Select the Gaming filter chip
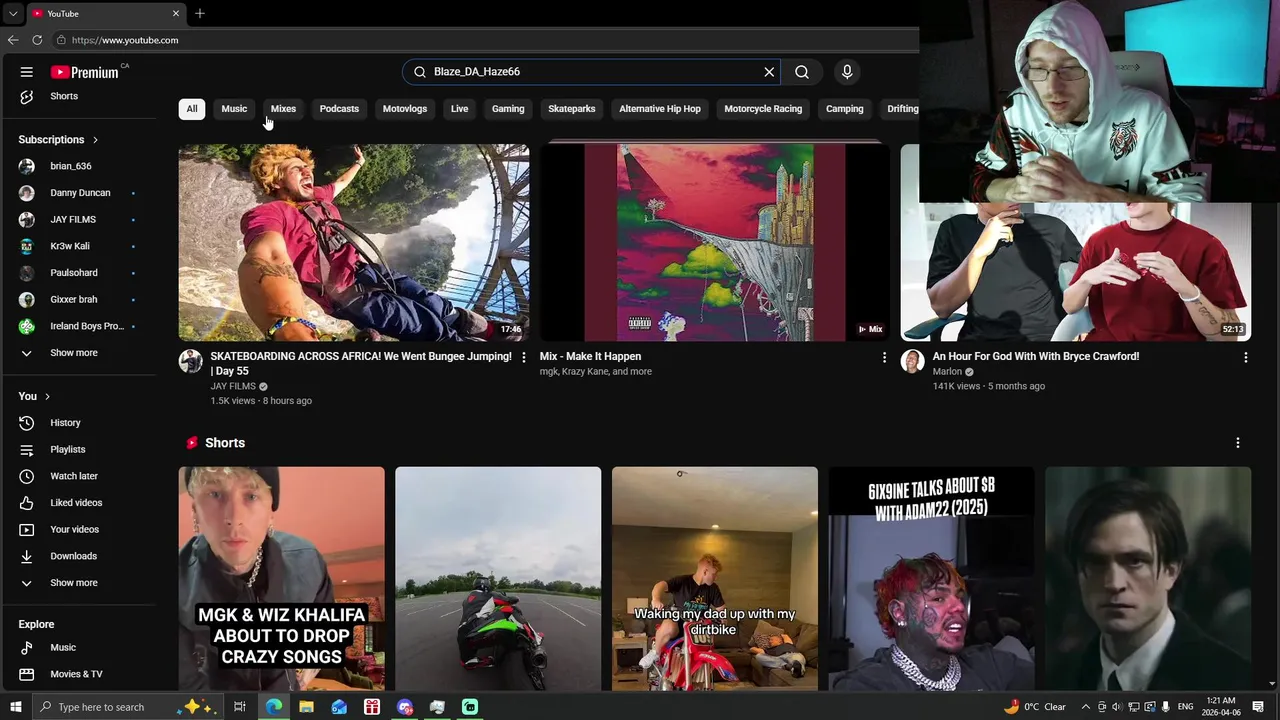Image resolution: width=1280 pixels, height=720 pixels. click(508, 109)
